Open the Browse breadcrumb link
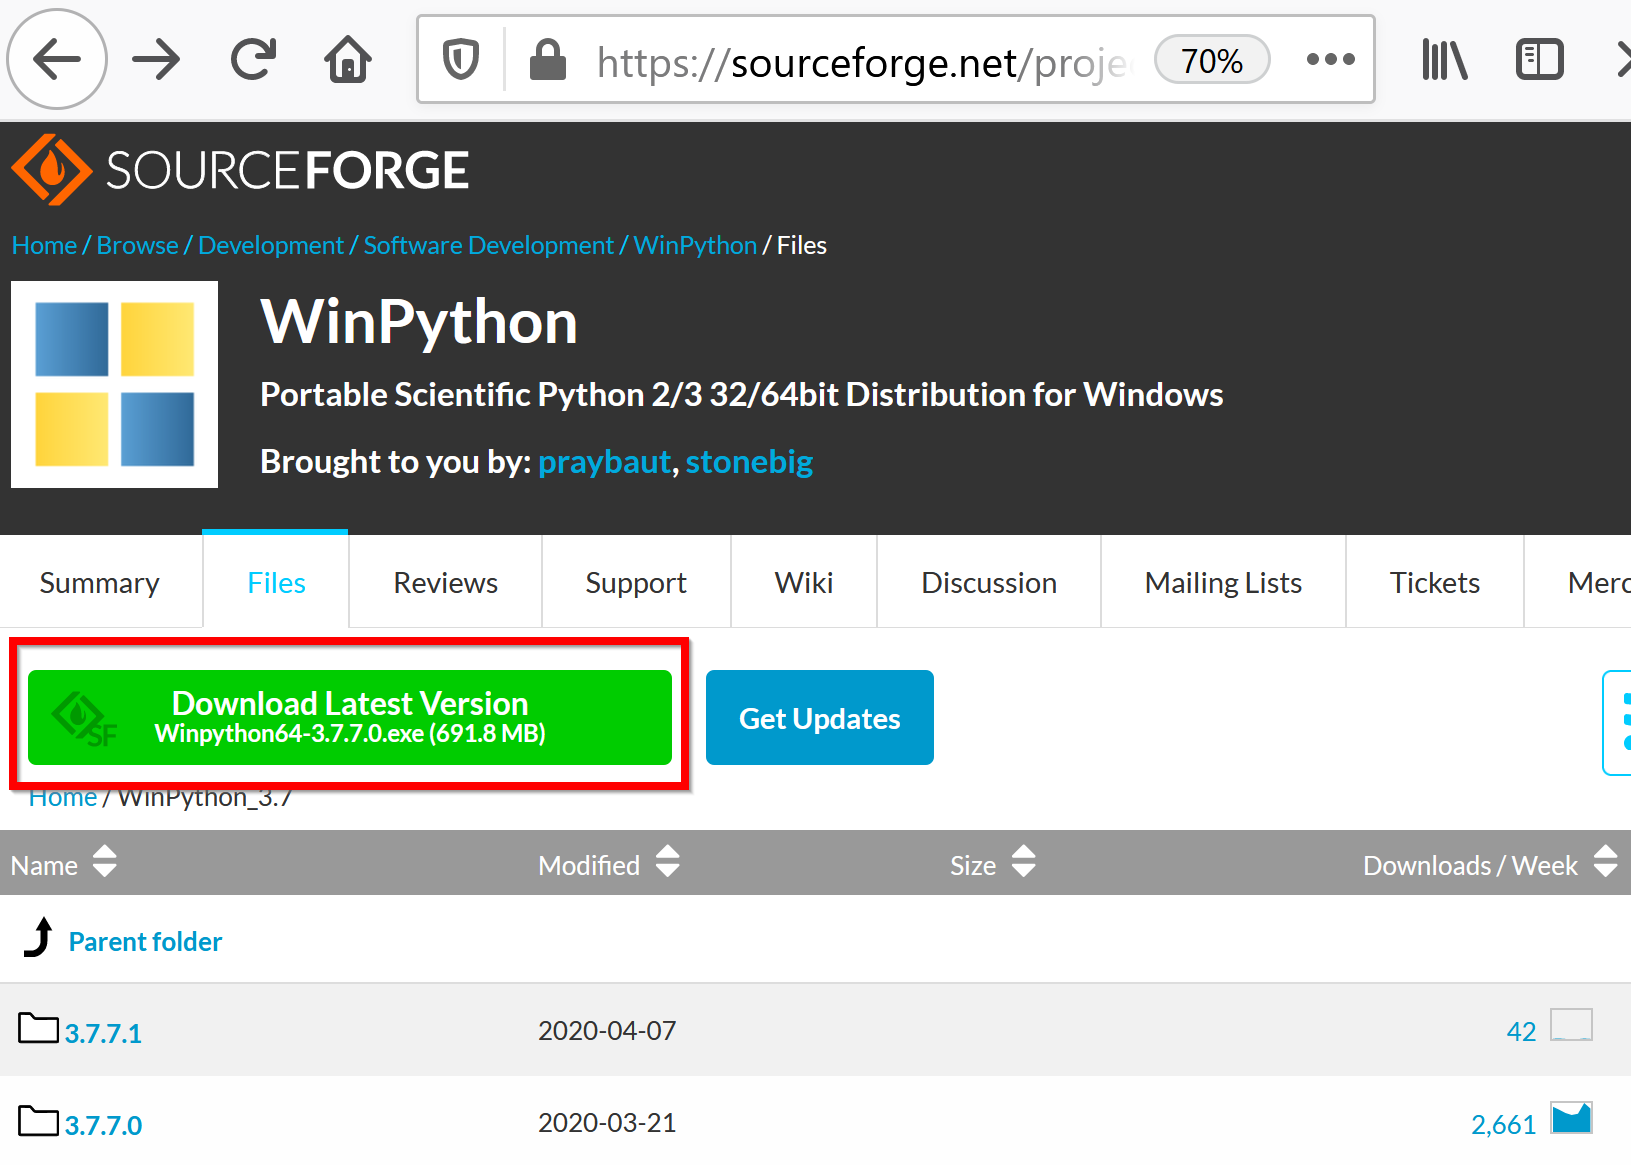The image size is (1631, 1165). coord(137,245)
